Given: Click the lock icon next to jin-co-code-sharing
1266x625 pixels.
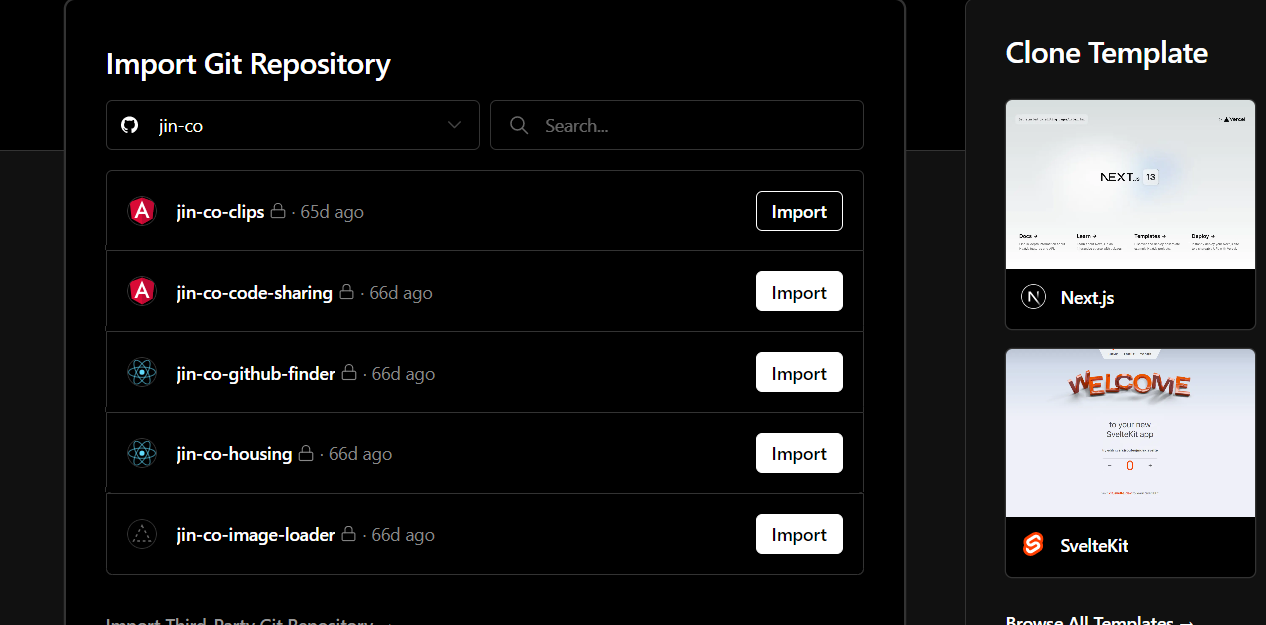Looking at the screenshot, I should (347, 292).
